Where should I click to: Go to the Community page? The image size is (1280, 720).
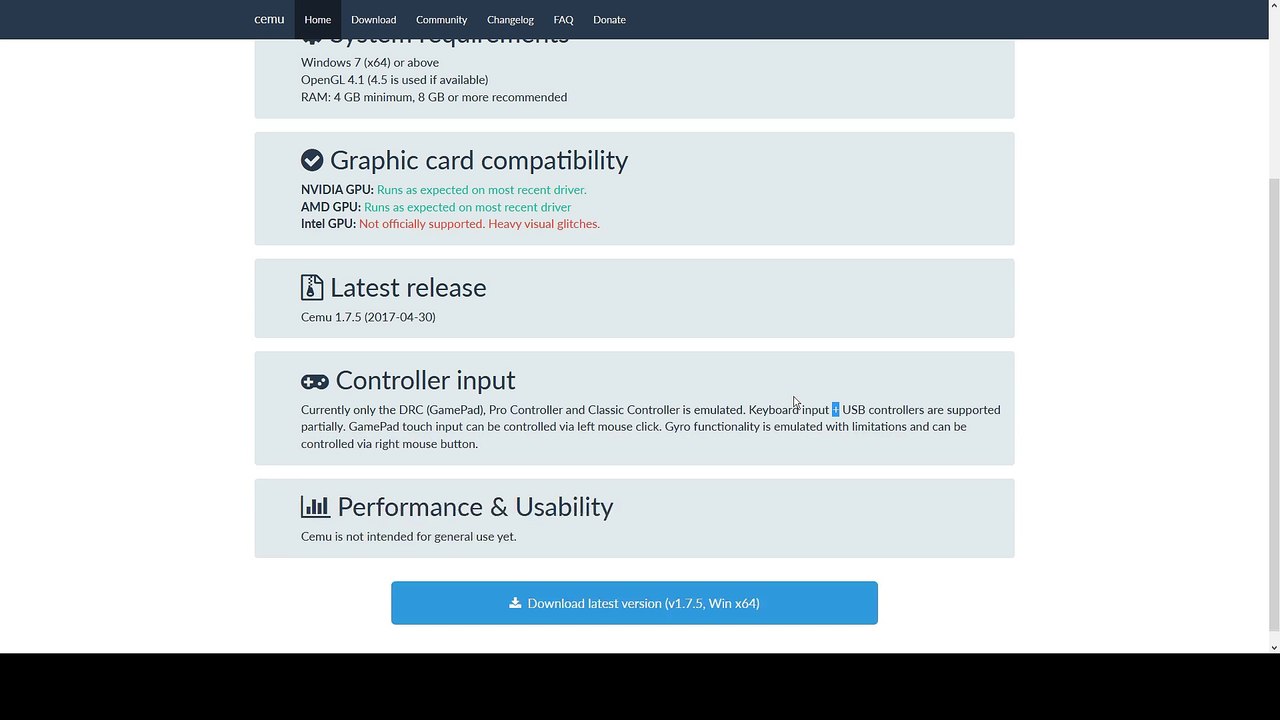click(x=441, y=19)
